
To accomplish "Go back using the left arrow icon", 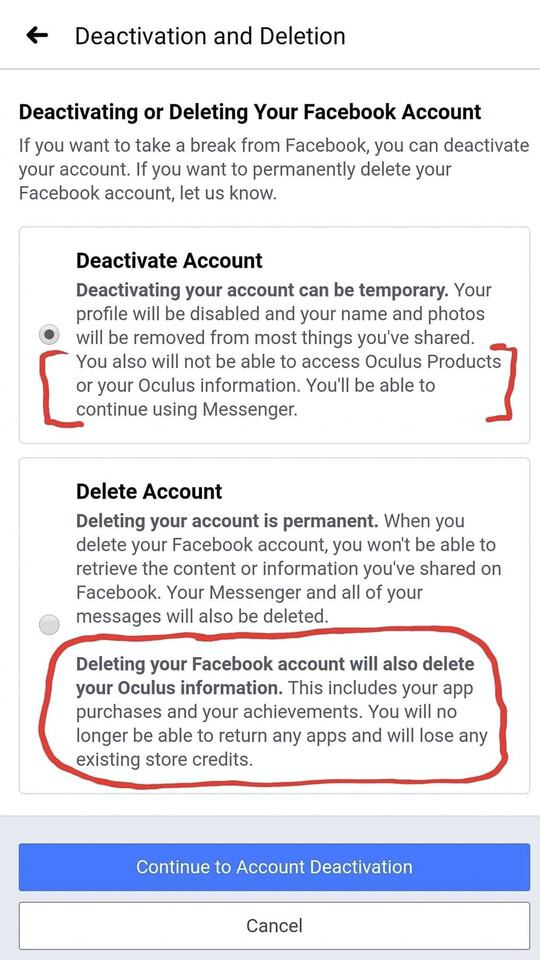I will [x=37, y=36].
